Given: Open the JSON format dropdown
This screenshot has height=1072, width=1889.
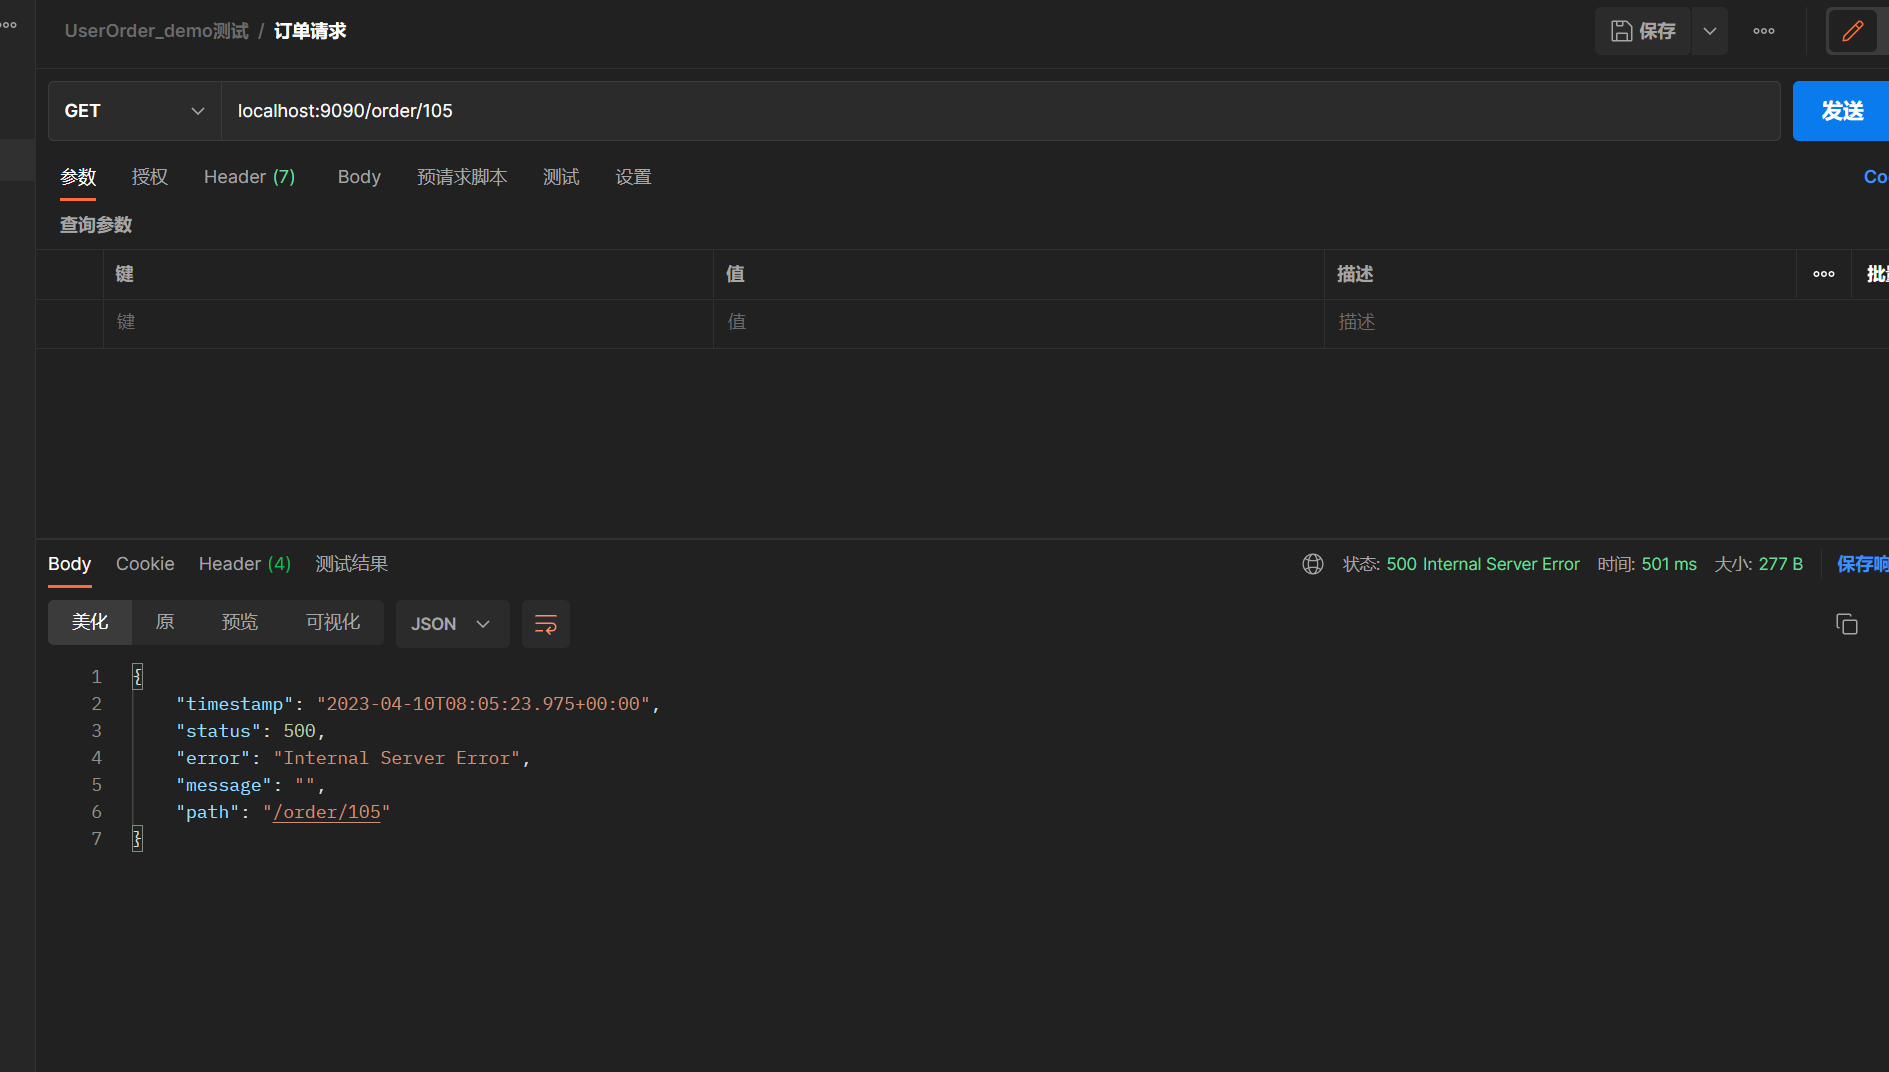Looking at the screenshot, I should point(452,624).
